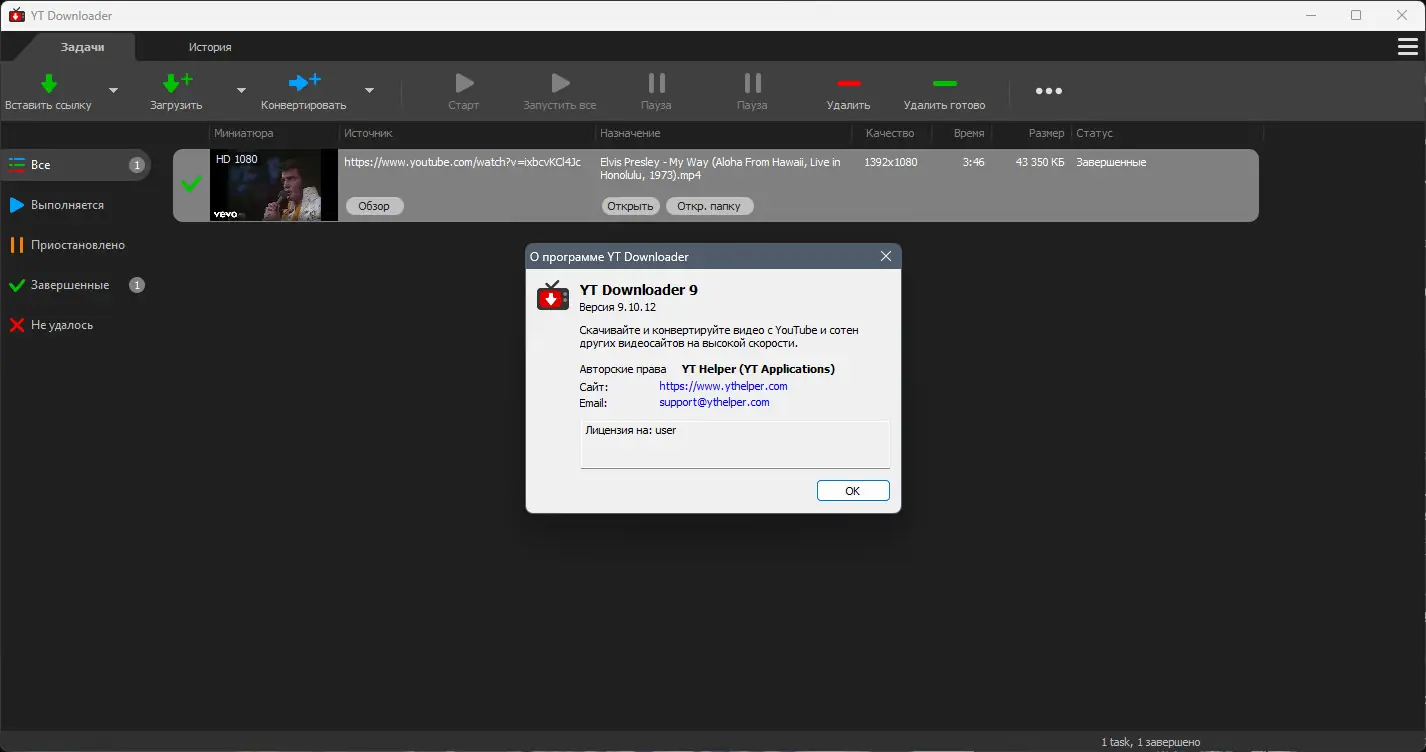
Task: Click the YT Downloader title bar app icon
Action: (16, 15)
